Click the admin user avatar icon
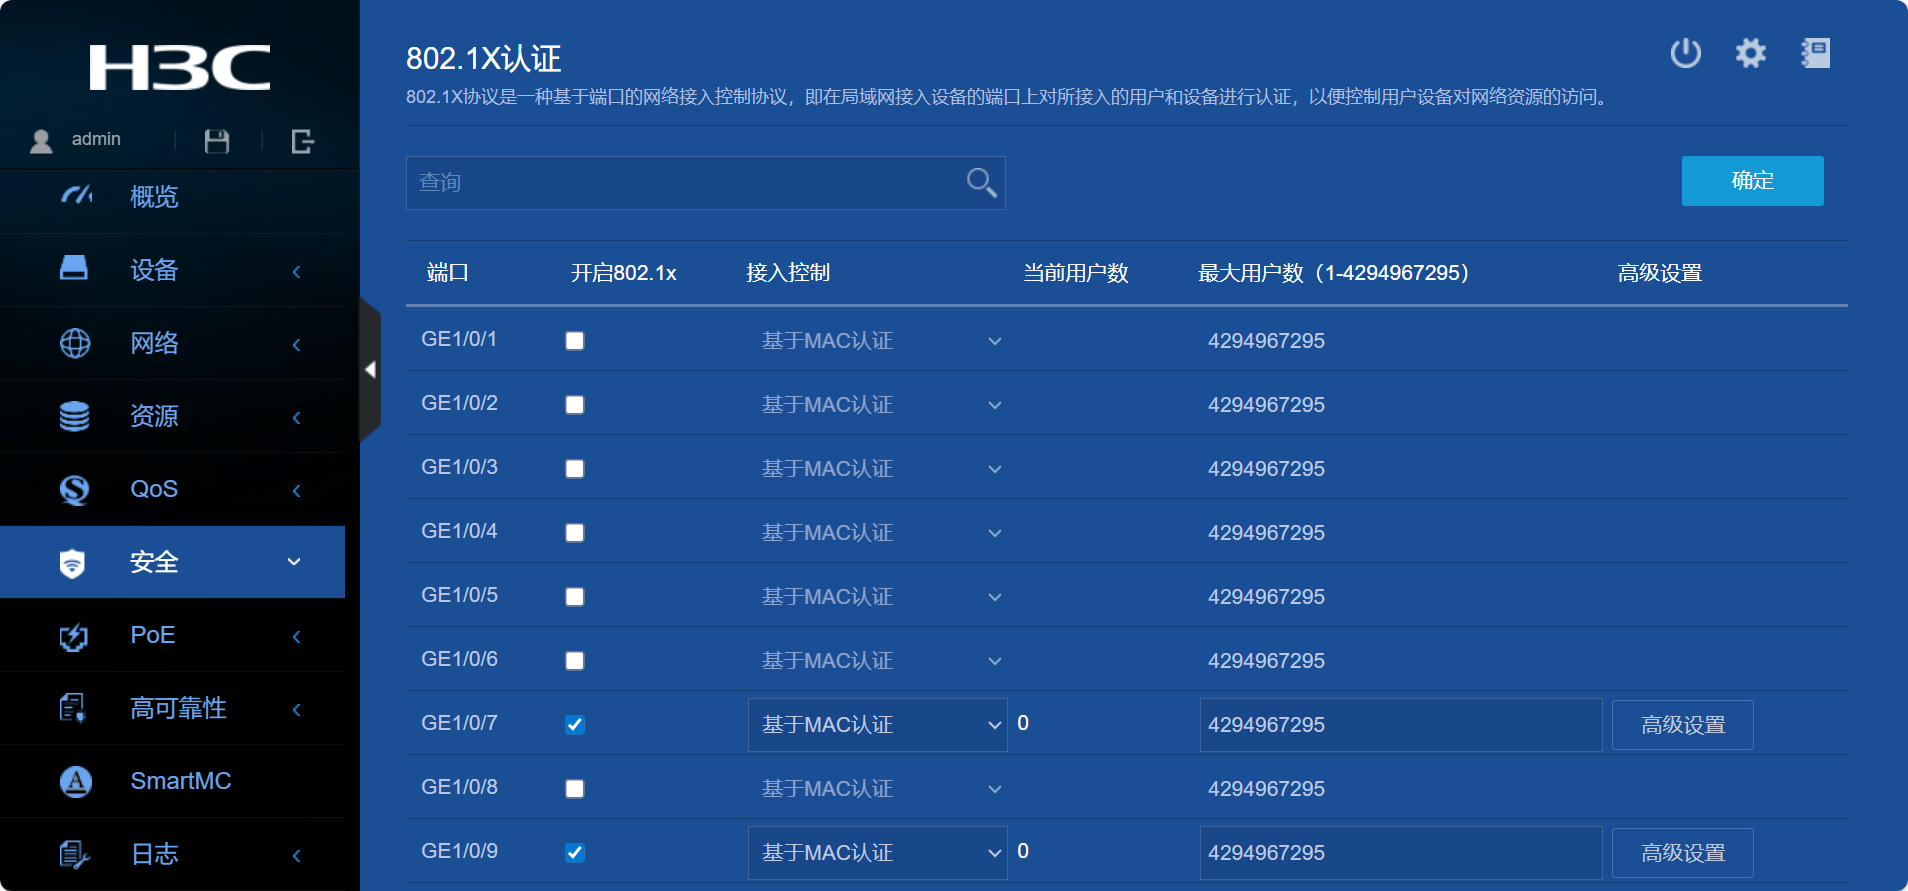 tap(41, 141)
